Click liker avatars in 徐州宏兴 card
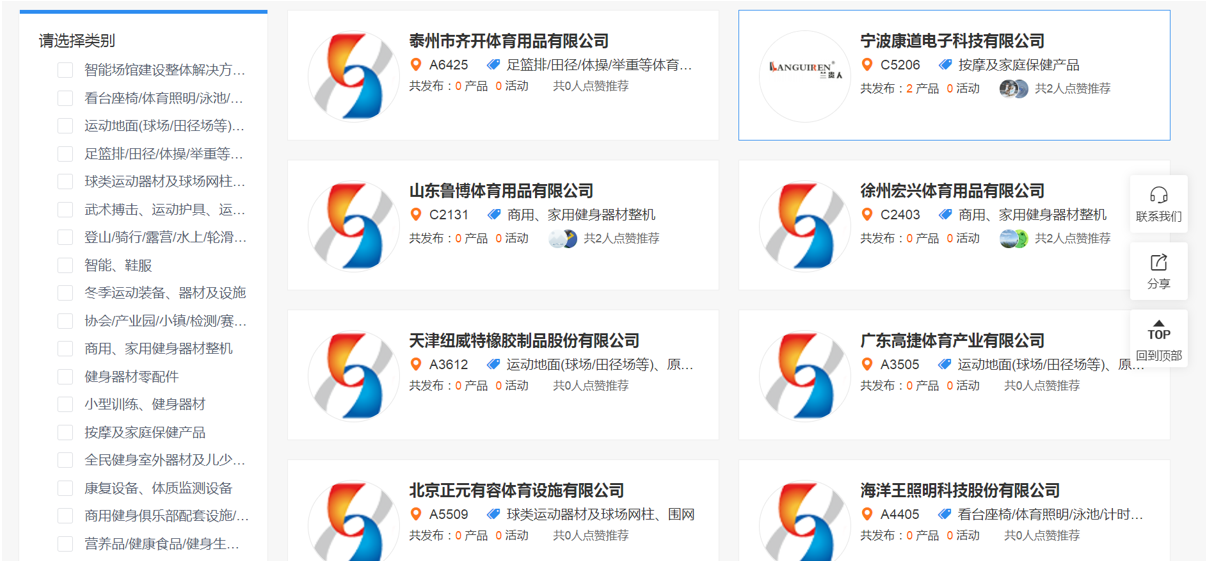The width and height of the screenshot is (1206, 567). (1014, 239)
